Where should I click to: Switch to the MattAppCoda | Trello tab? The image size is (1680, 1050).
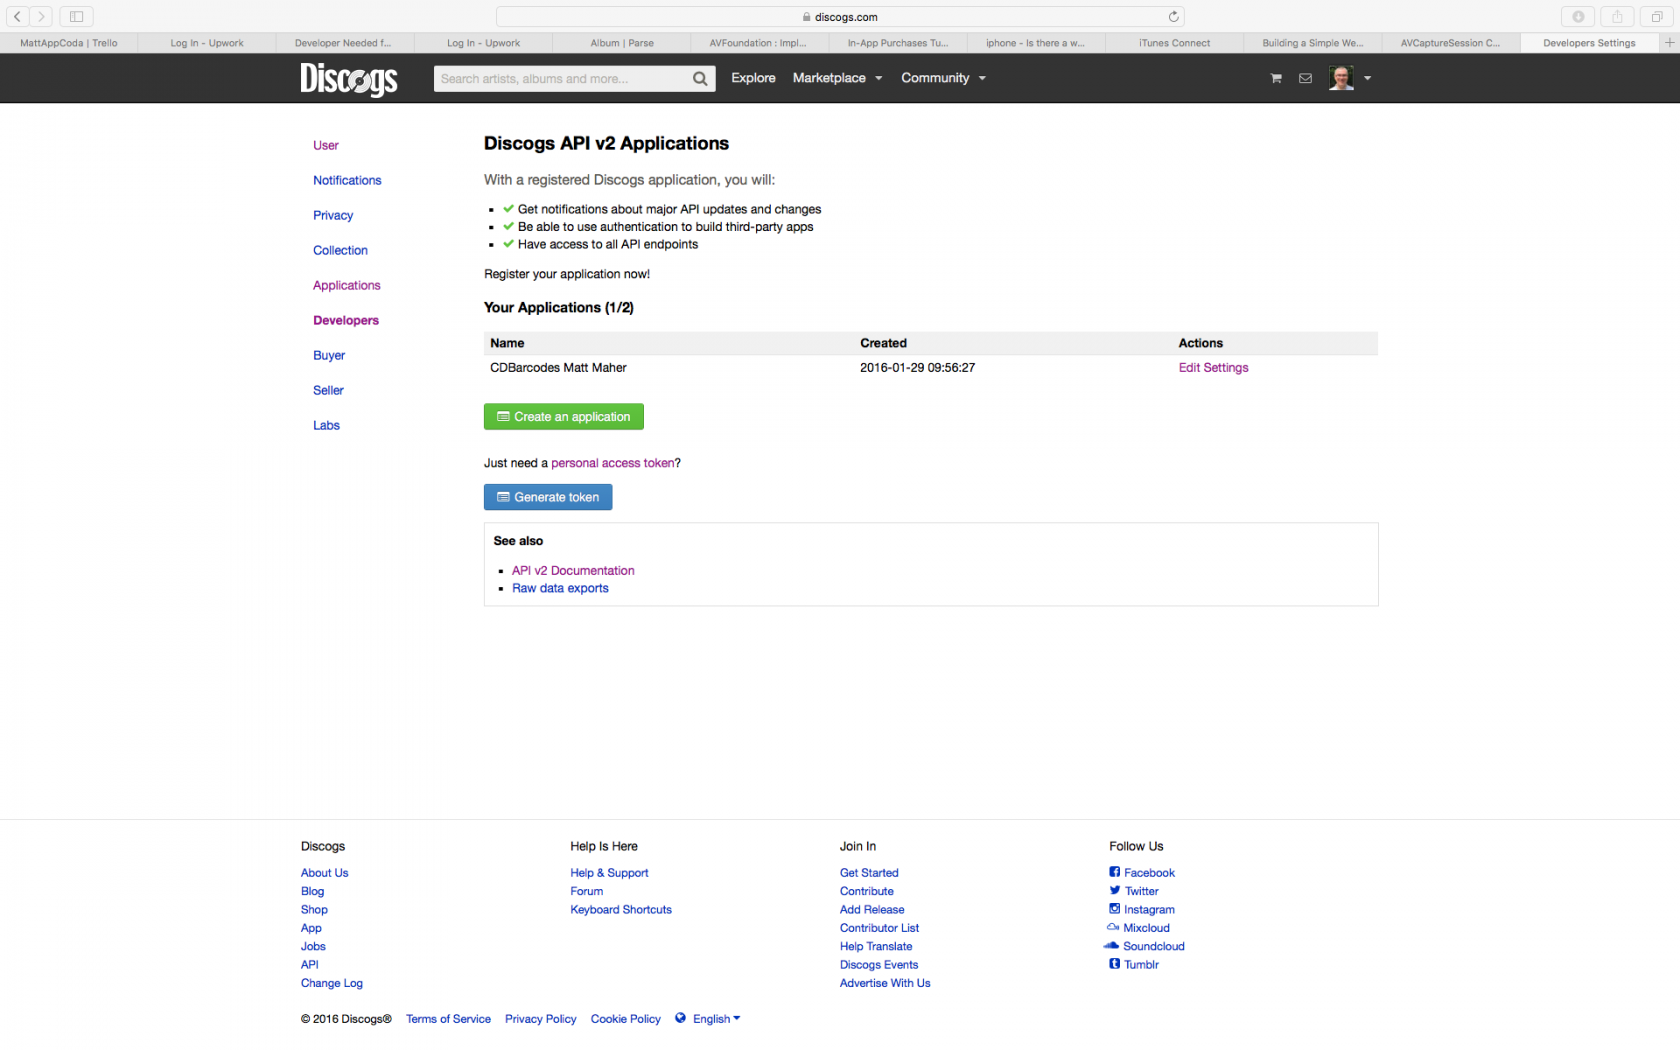[69, 43]
